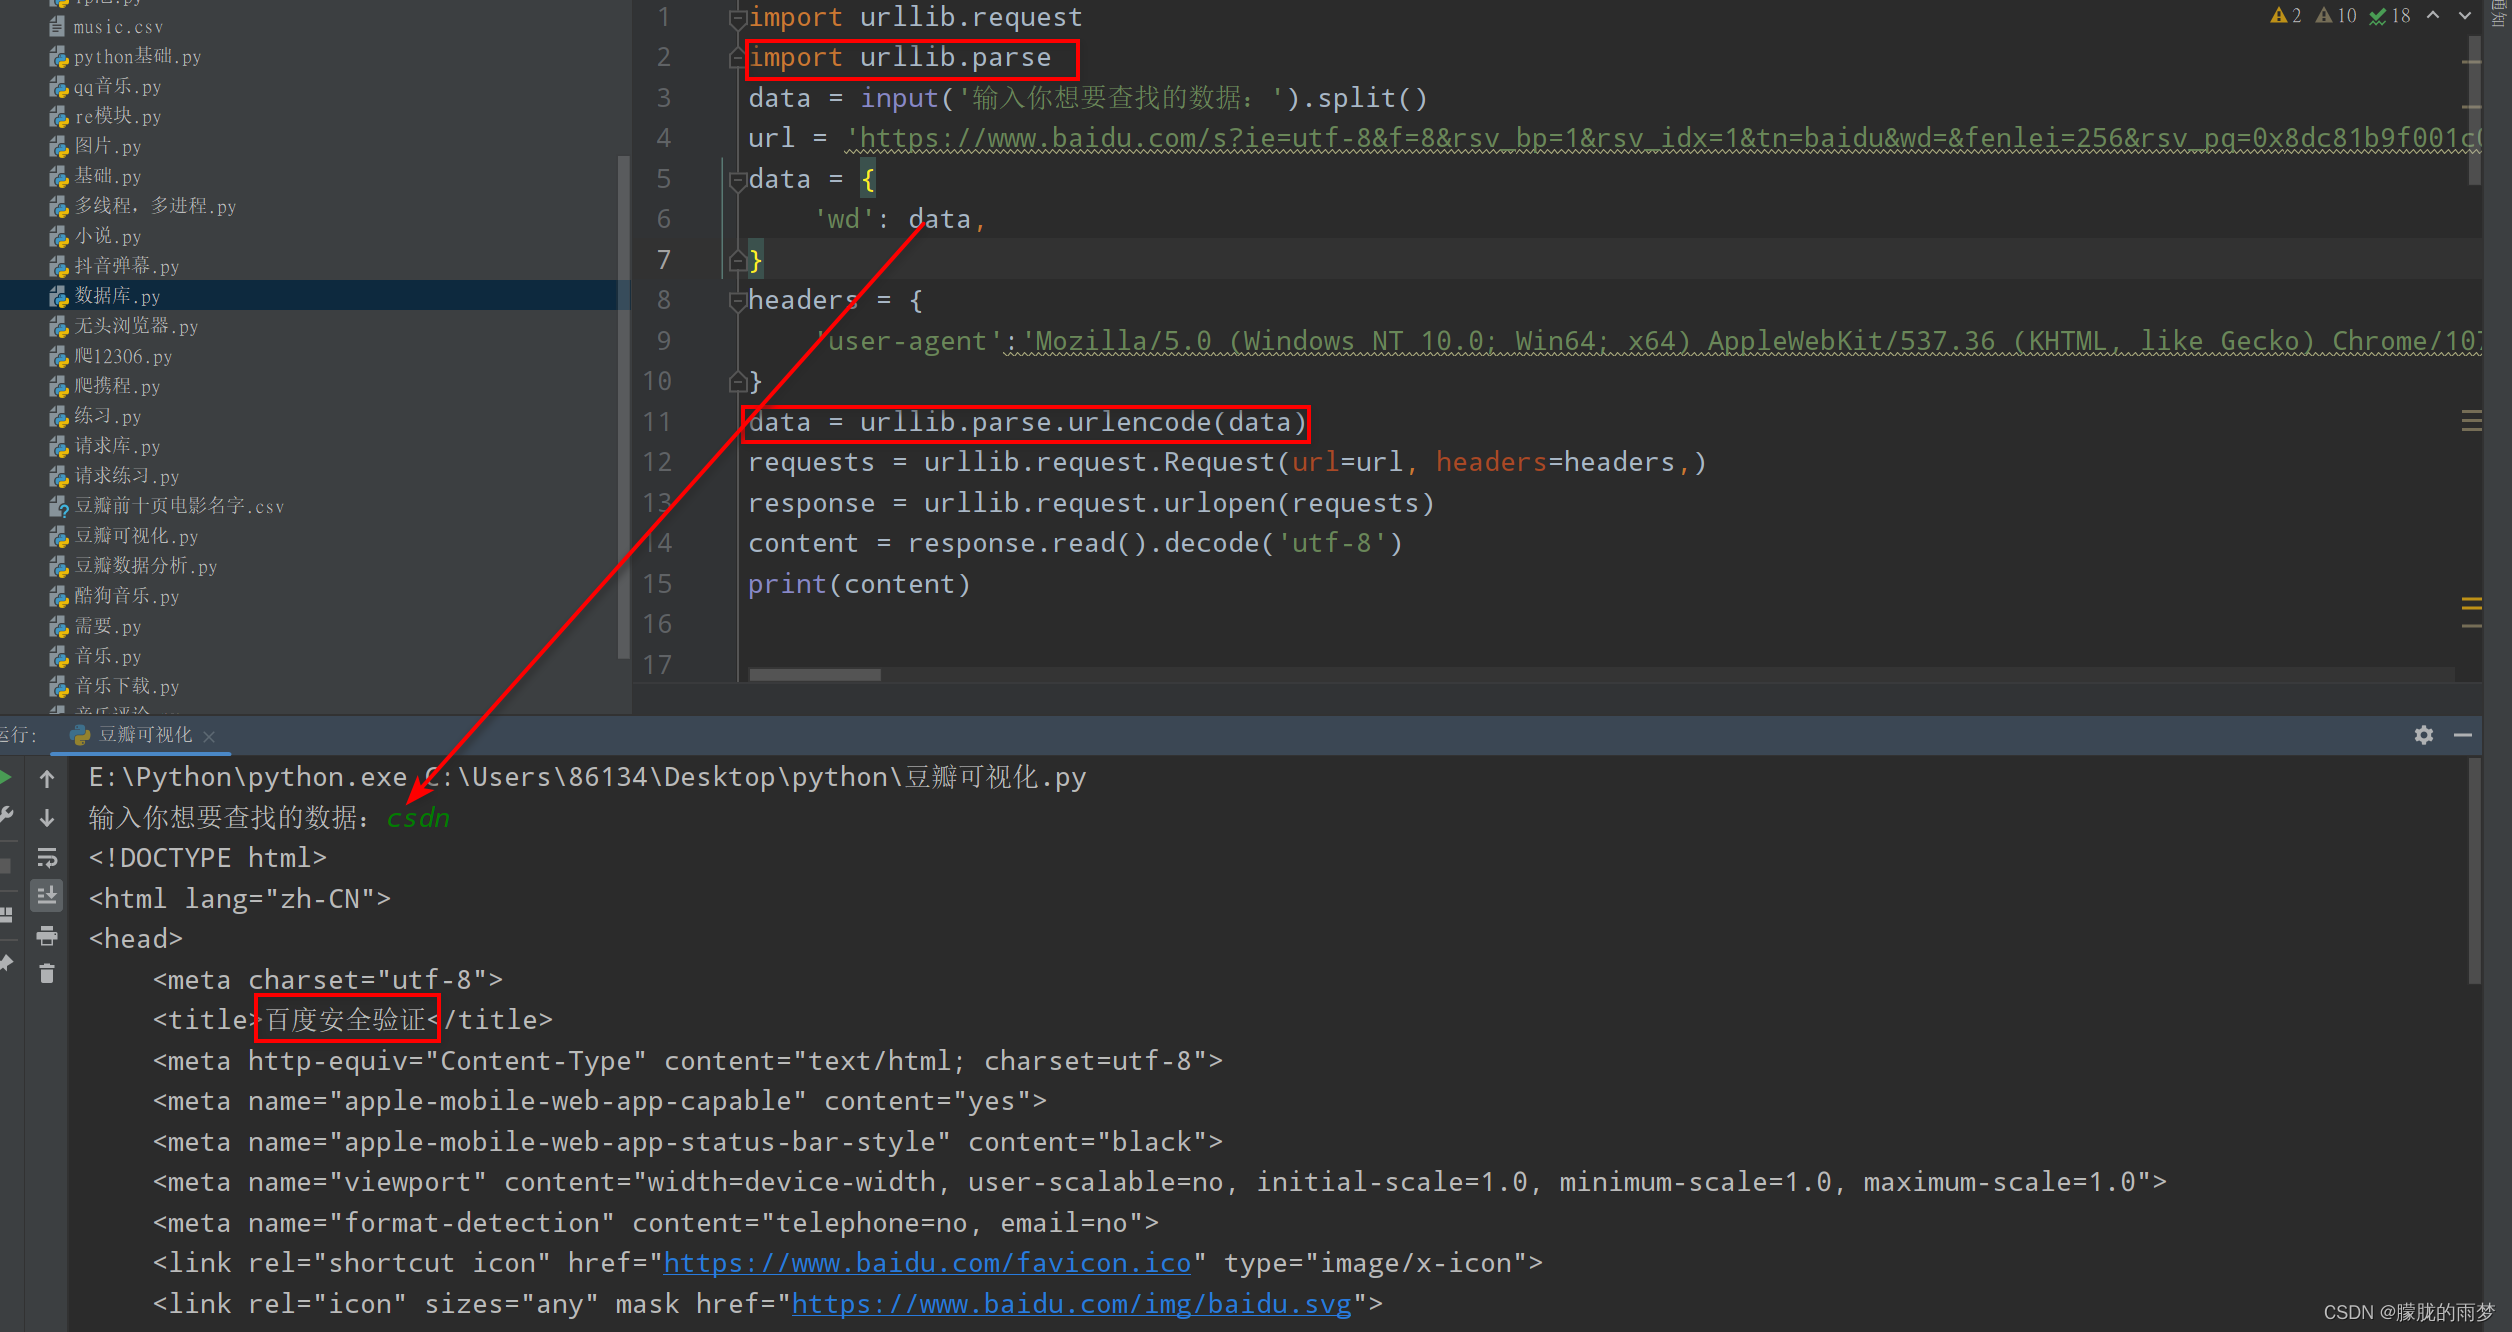Open 请求库.py file
This screenshot has width=2512, height=1332.
117,447
